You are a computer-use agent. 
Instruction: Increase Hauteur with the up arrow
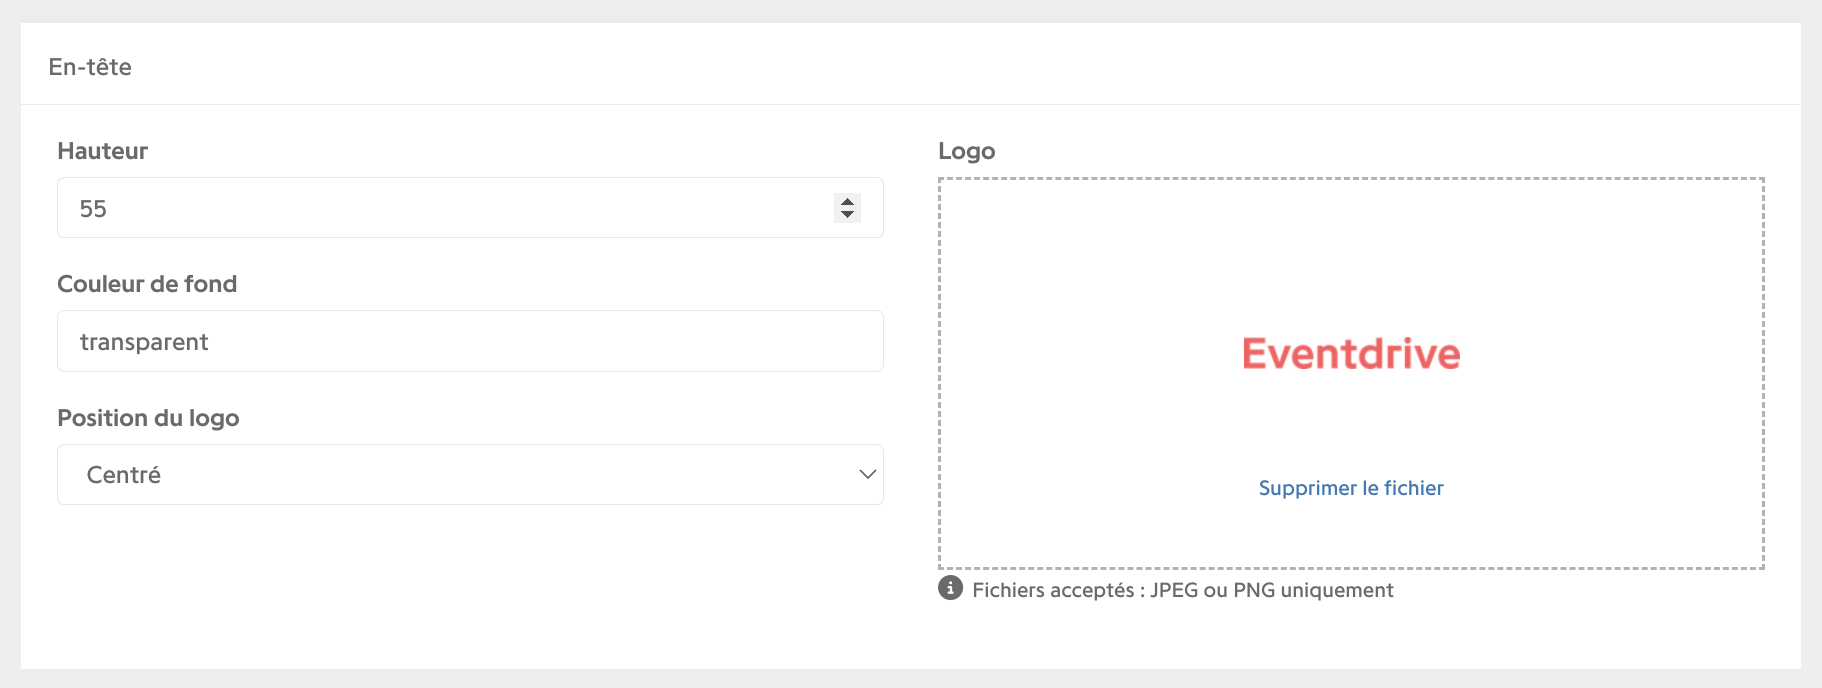847,201
